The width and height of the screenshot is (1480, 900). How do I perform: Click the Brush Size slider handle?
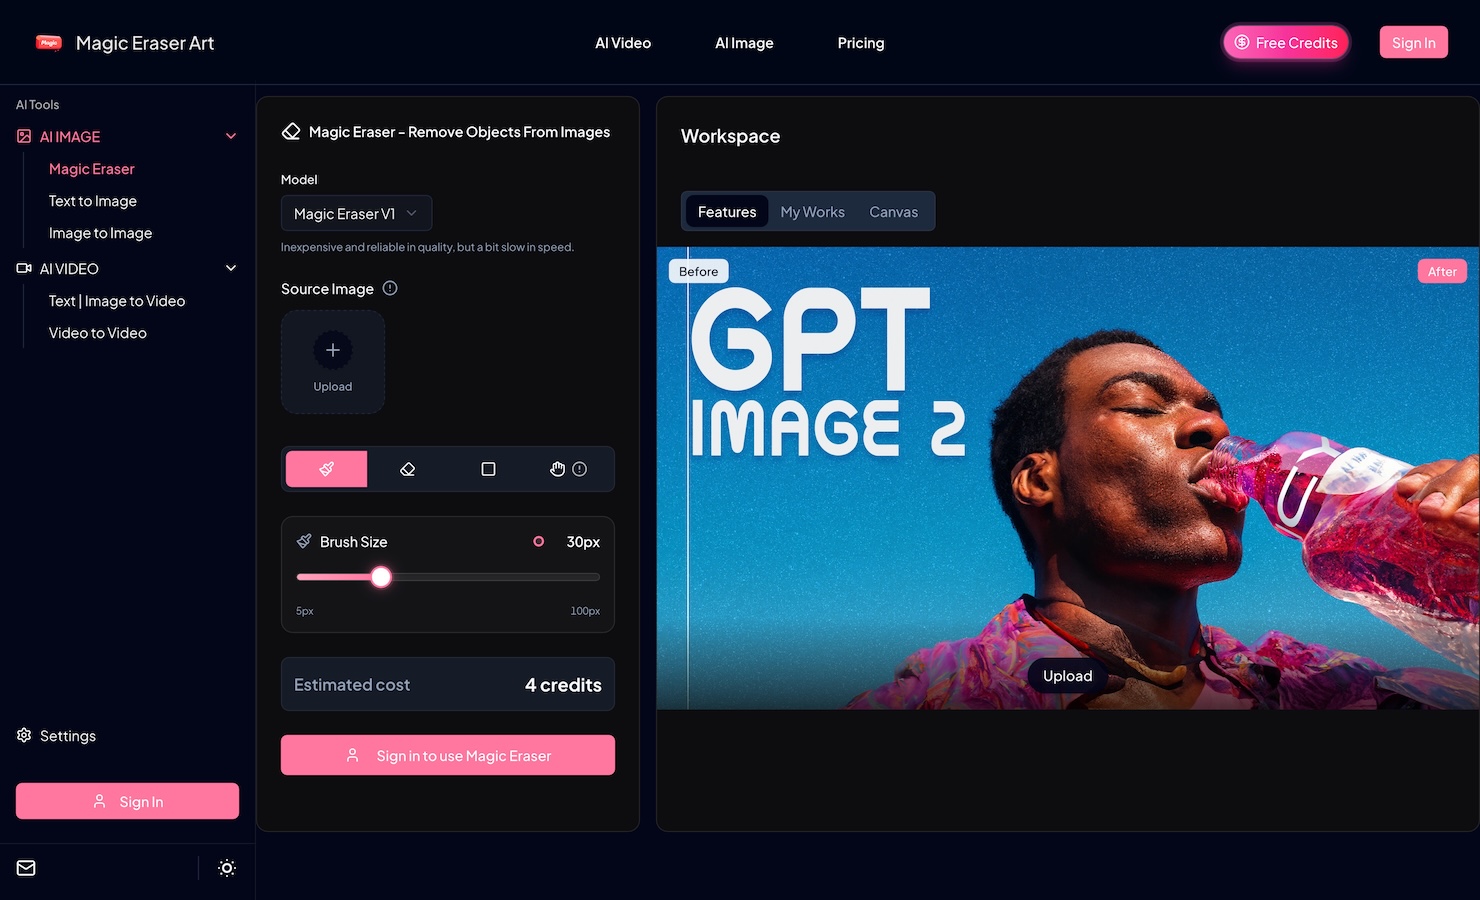(x=381, y=577)
